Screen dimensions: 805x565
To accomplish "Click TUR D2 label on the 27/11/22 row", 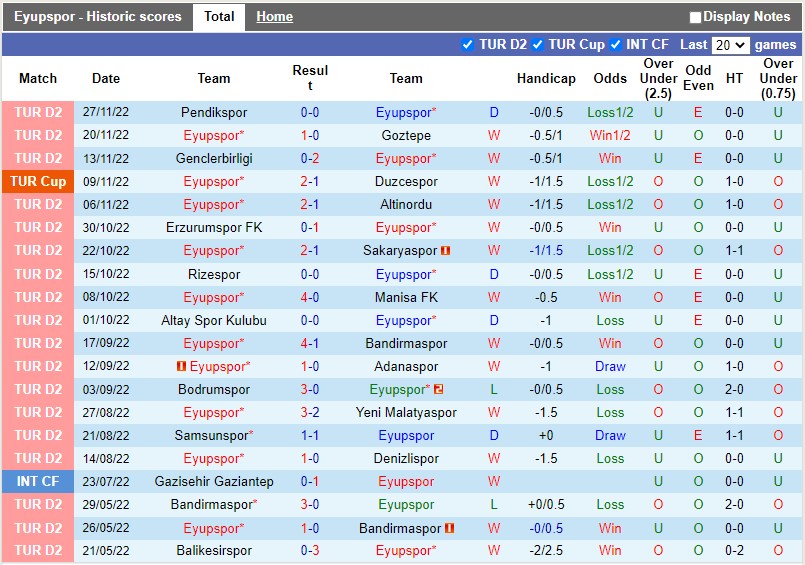I will [38, 112].
